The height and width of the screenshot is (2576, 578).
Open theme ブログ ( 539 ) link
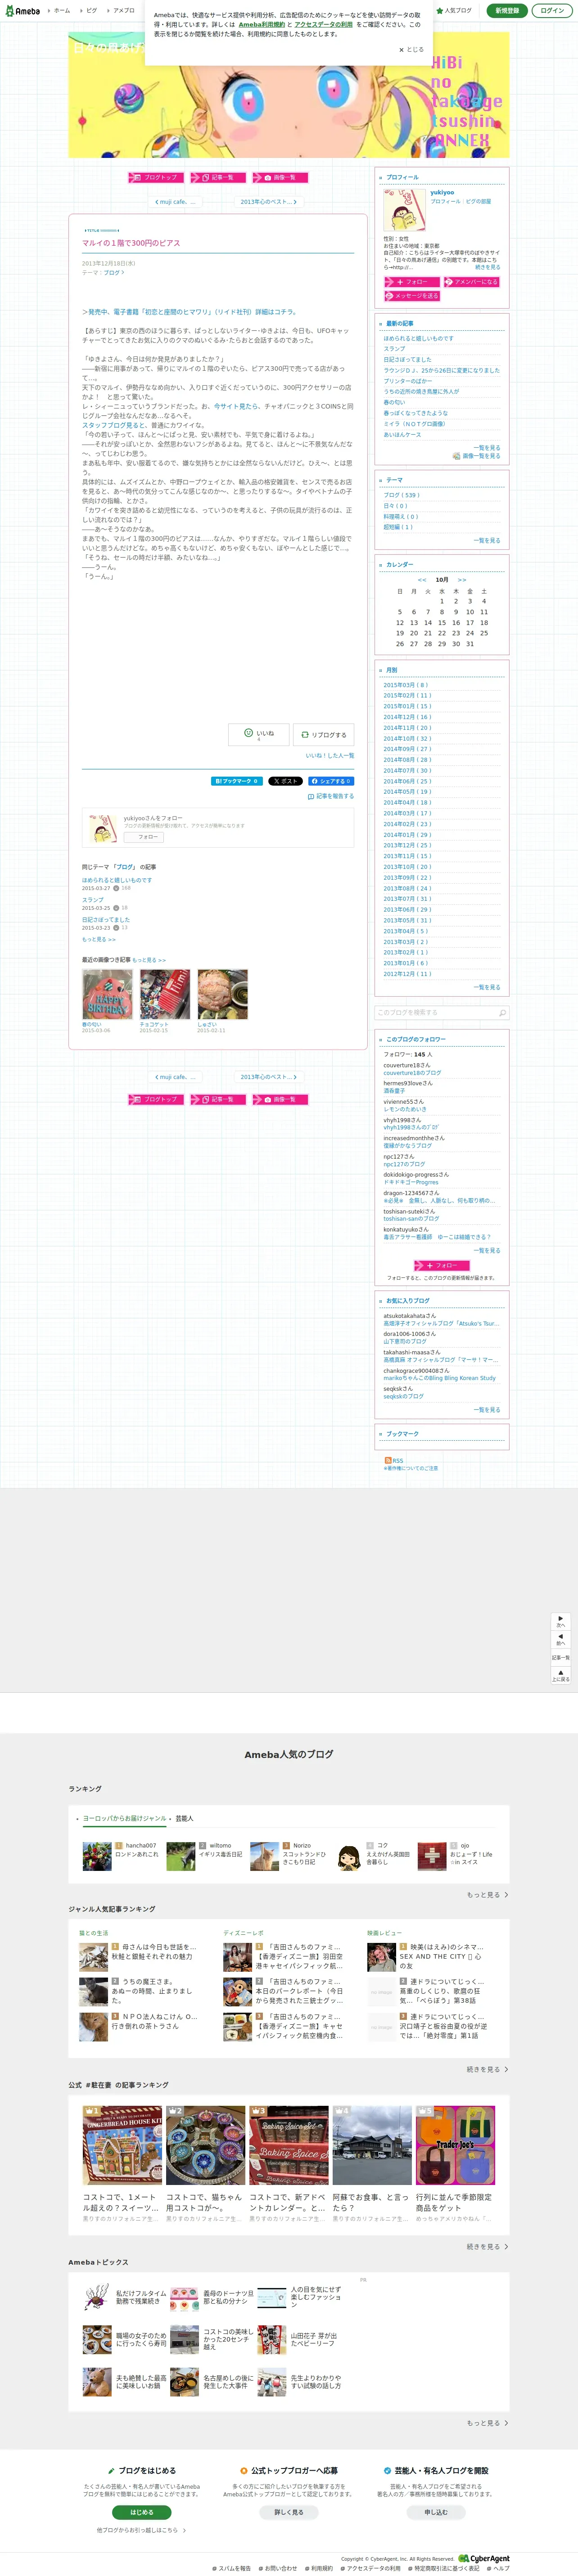point(402,495)
